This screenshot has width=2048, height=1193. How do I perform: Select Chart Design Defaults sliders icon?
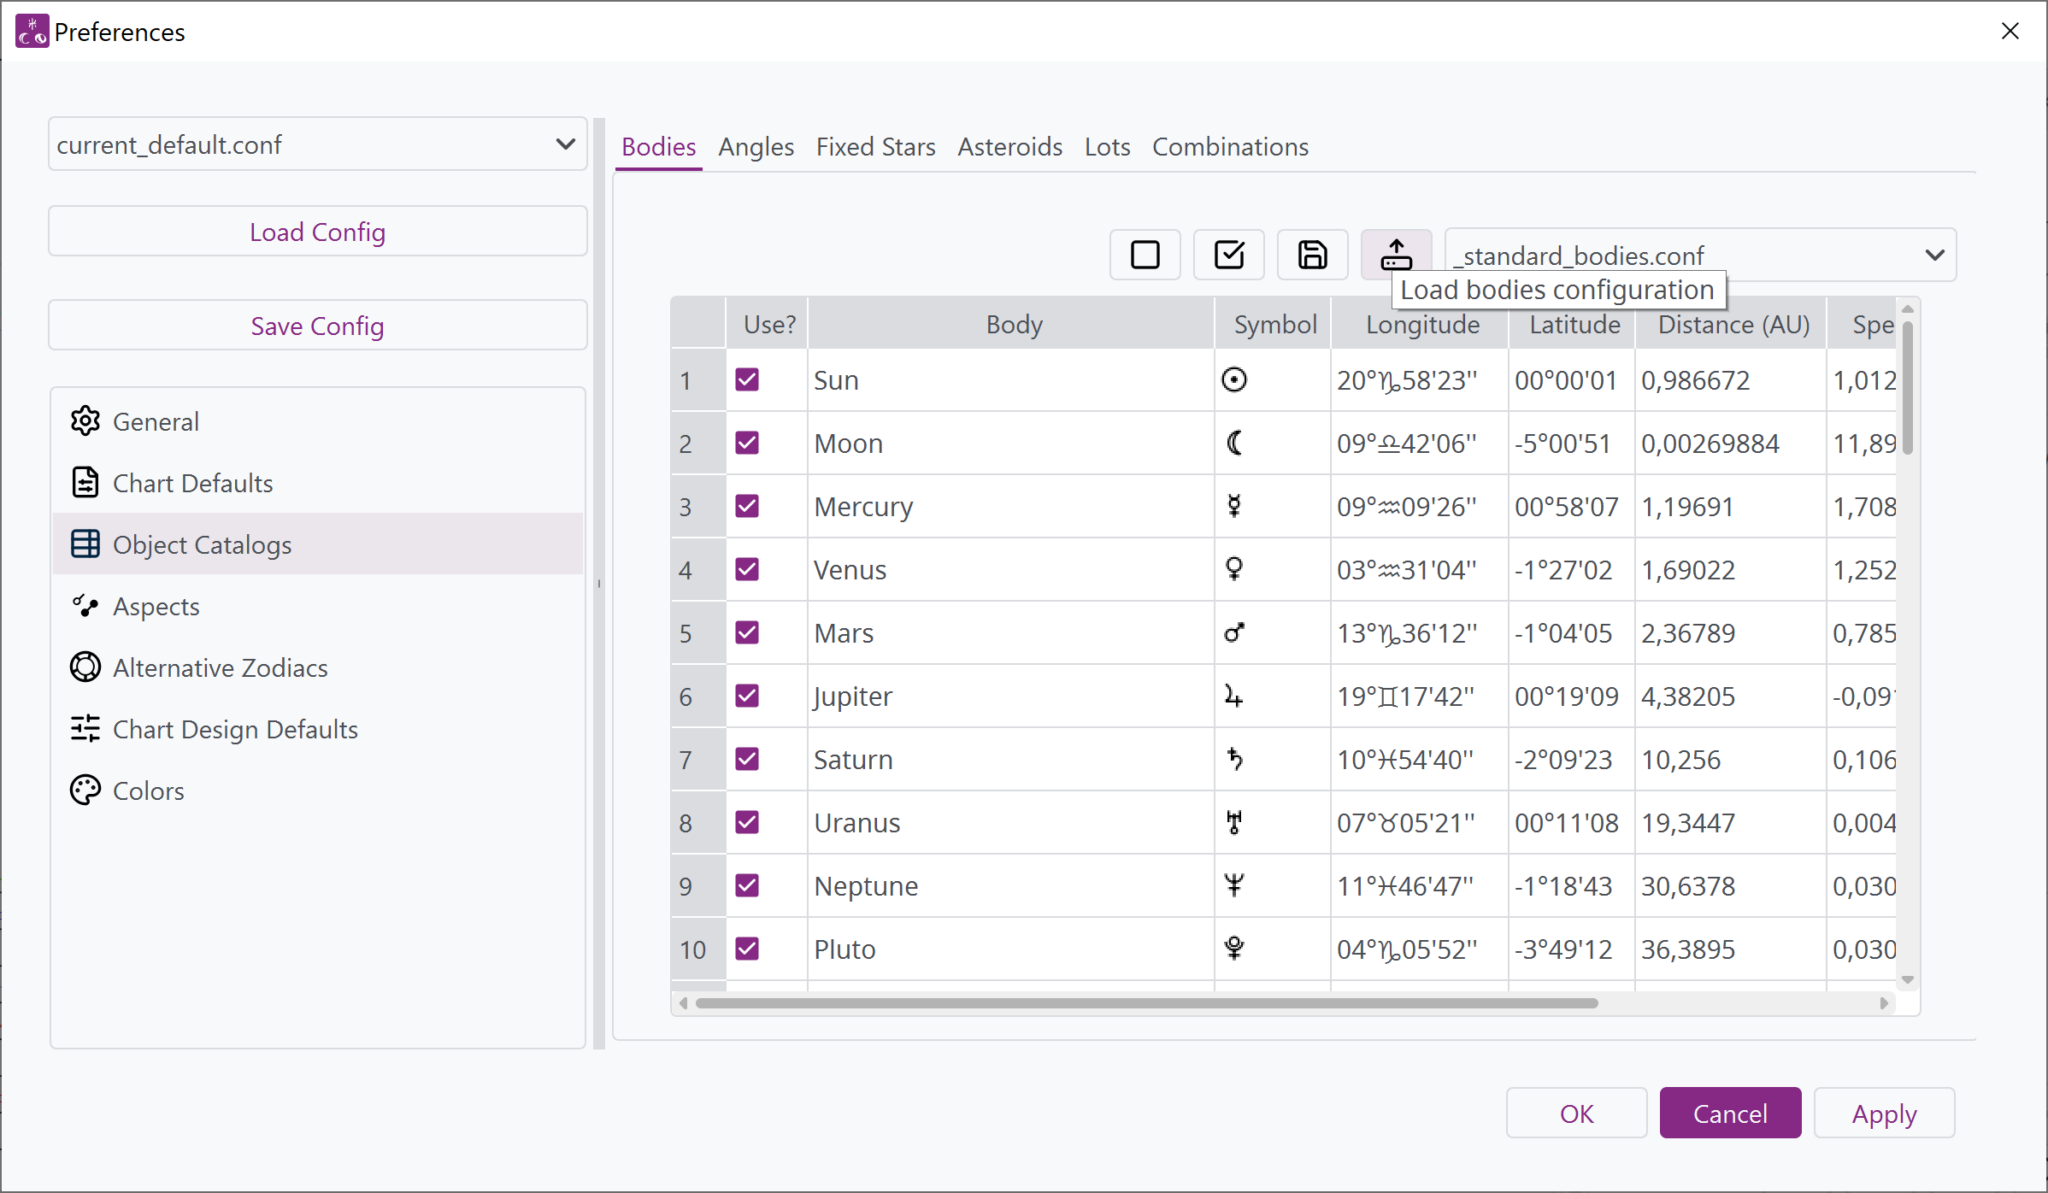pos(86,729)
